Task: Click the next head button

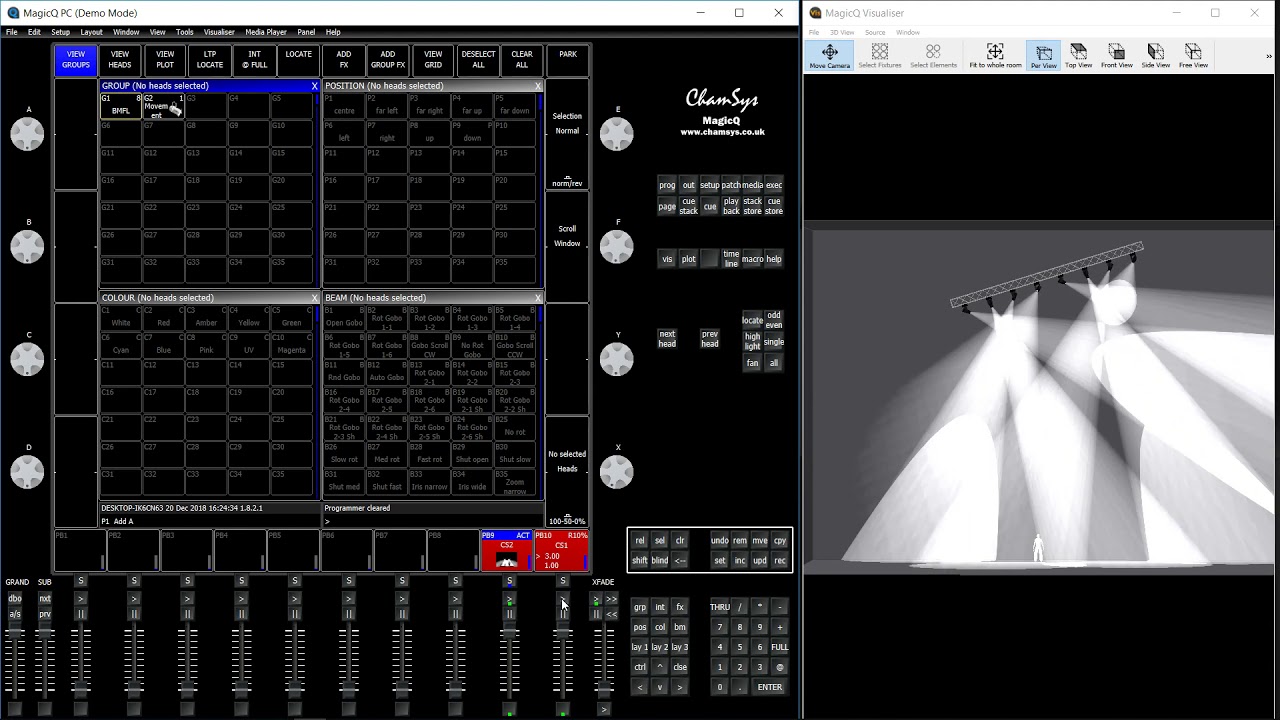Action: 667,339
